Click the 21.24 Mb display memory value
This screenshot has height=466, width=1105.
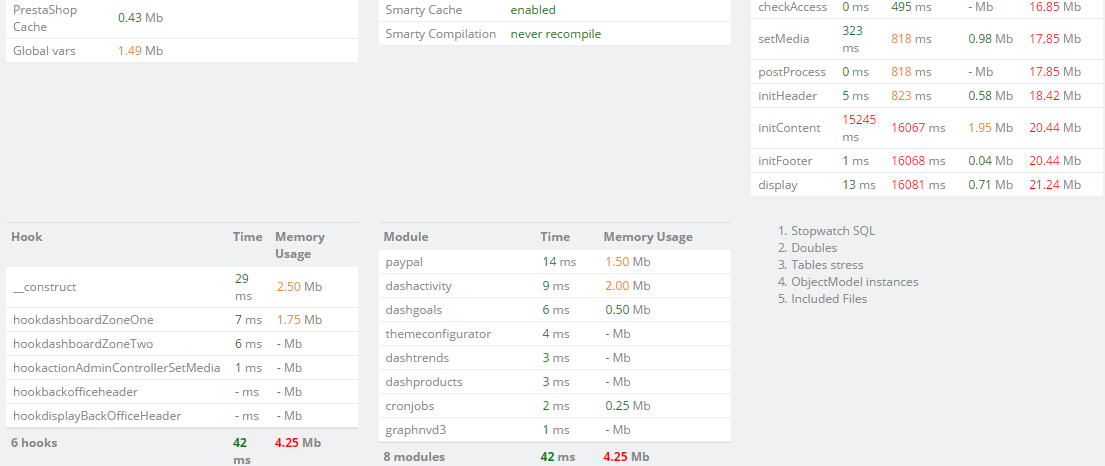tap(1055, 185)
